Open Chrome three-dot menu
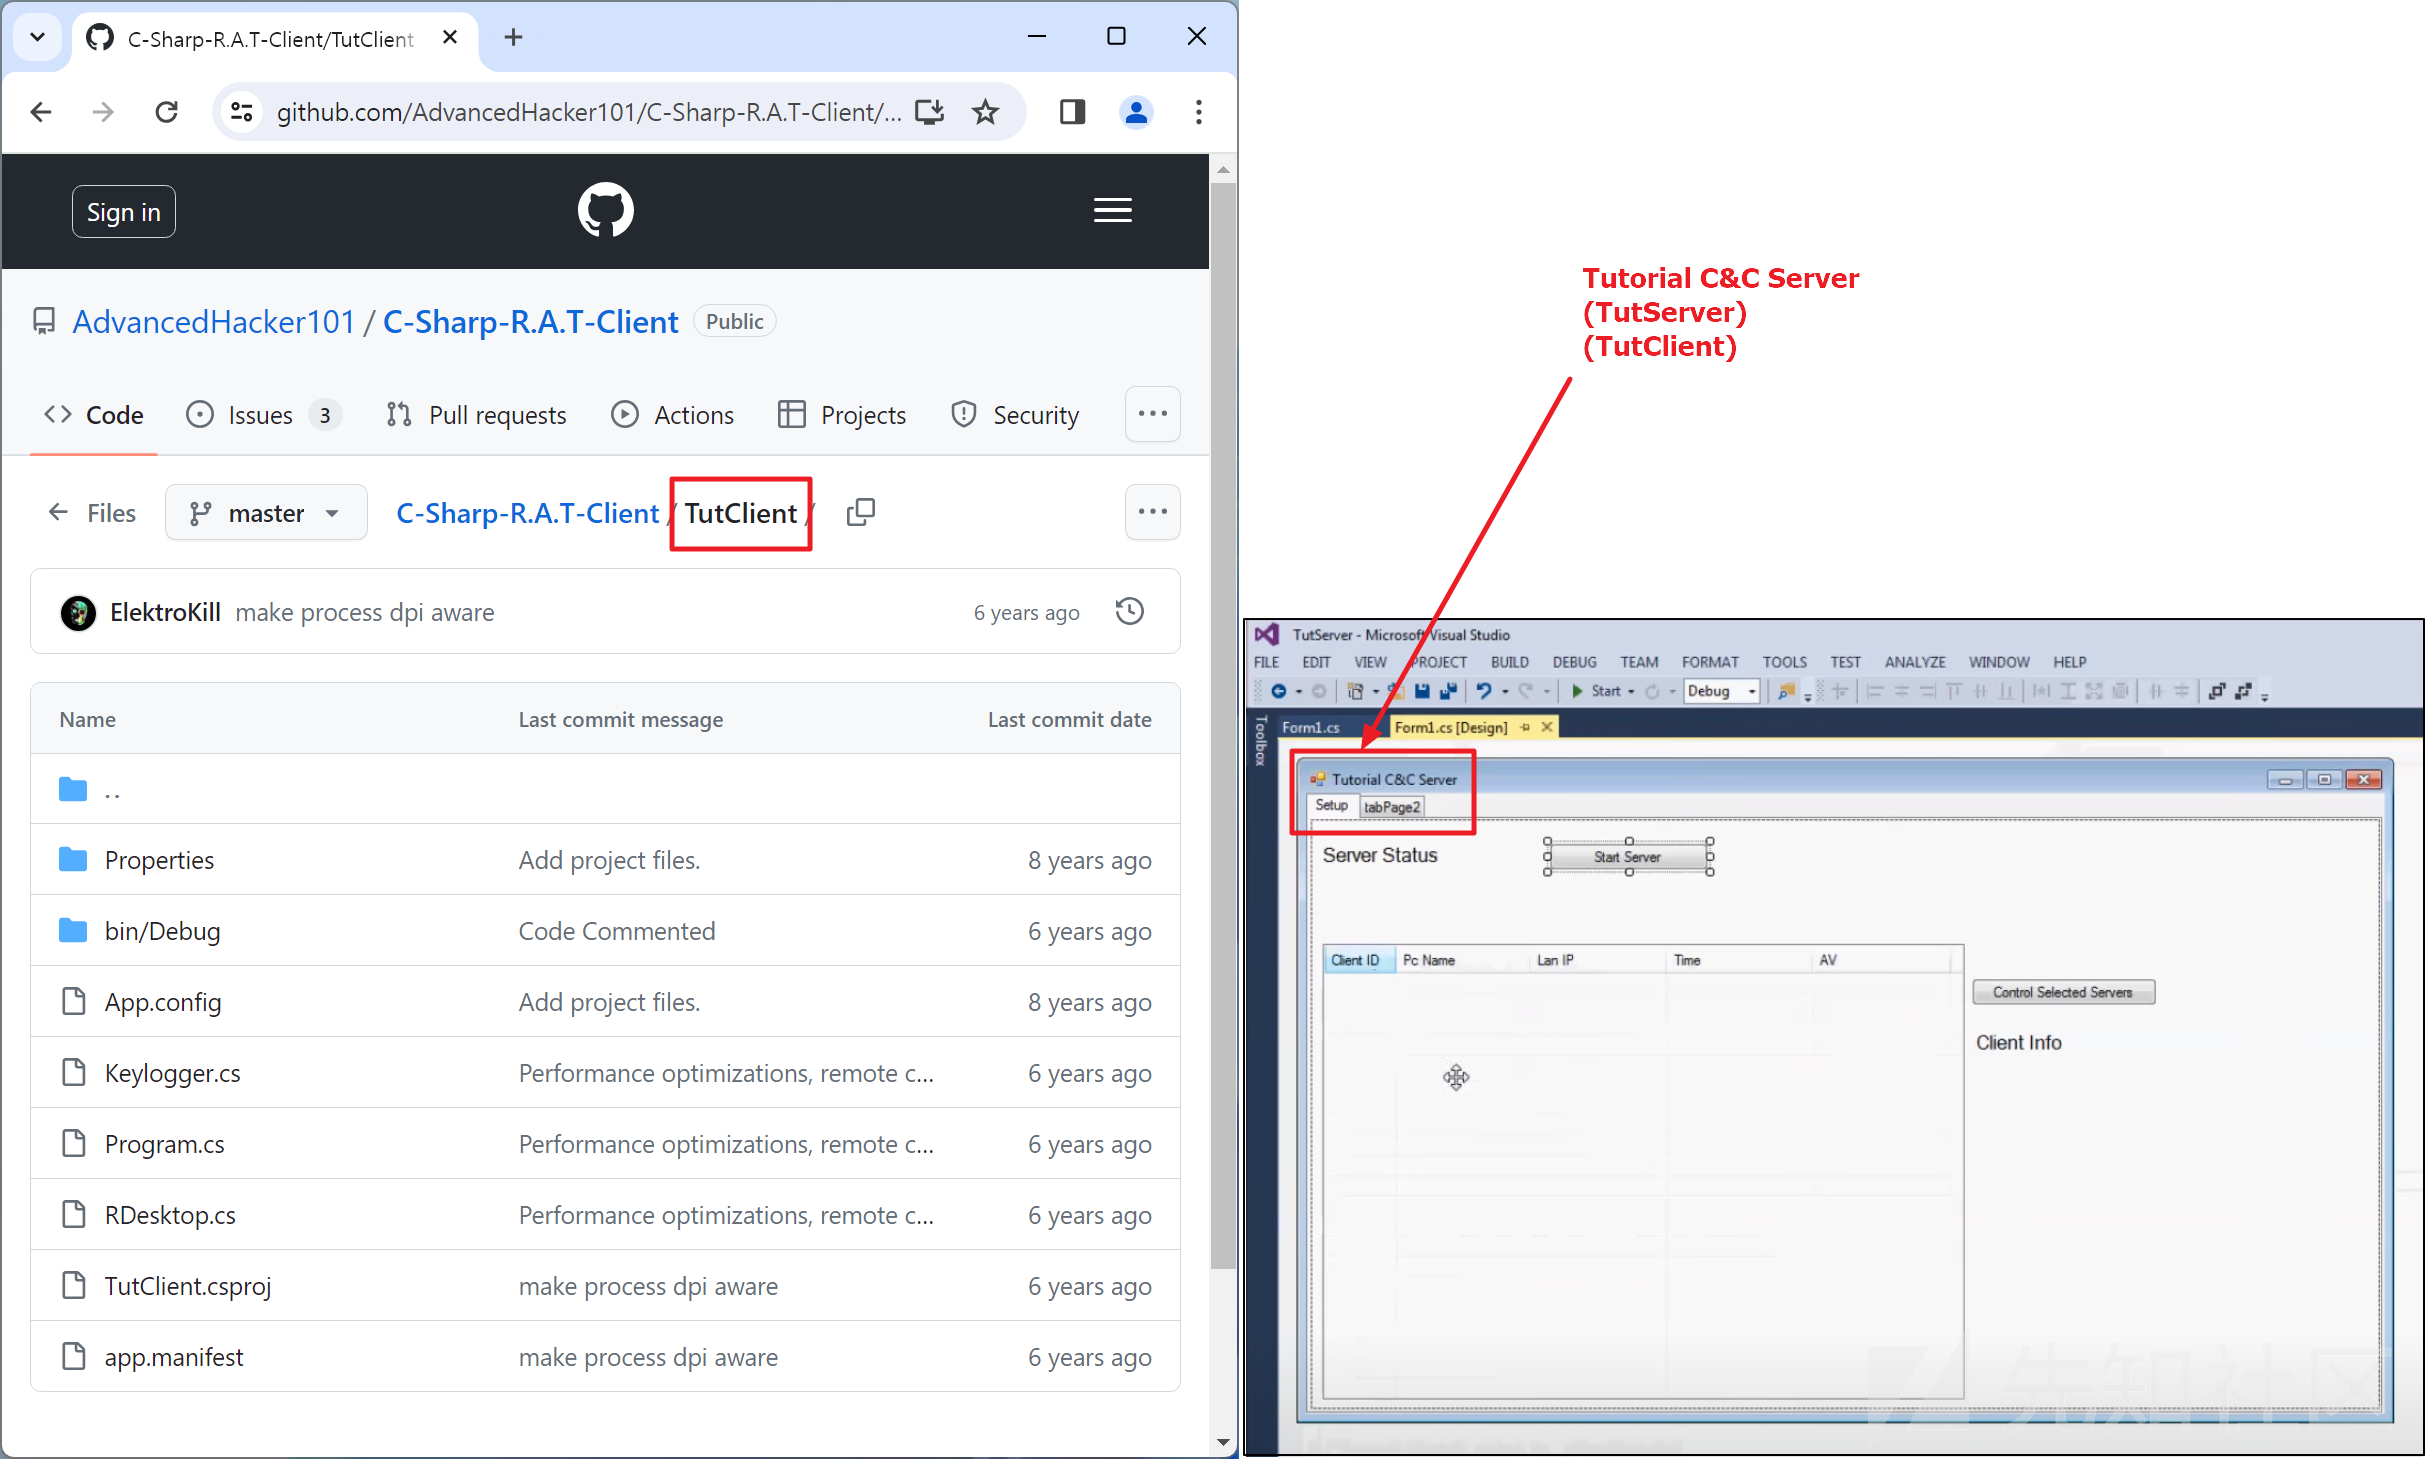The height and width of the screenshot is (1461, 2426). point(1198,112)
